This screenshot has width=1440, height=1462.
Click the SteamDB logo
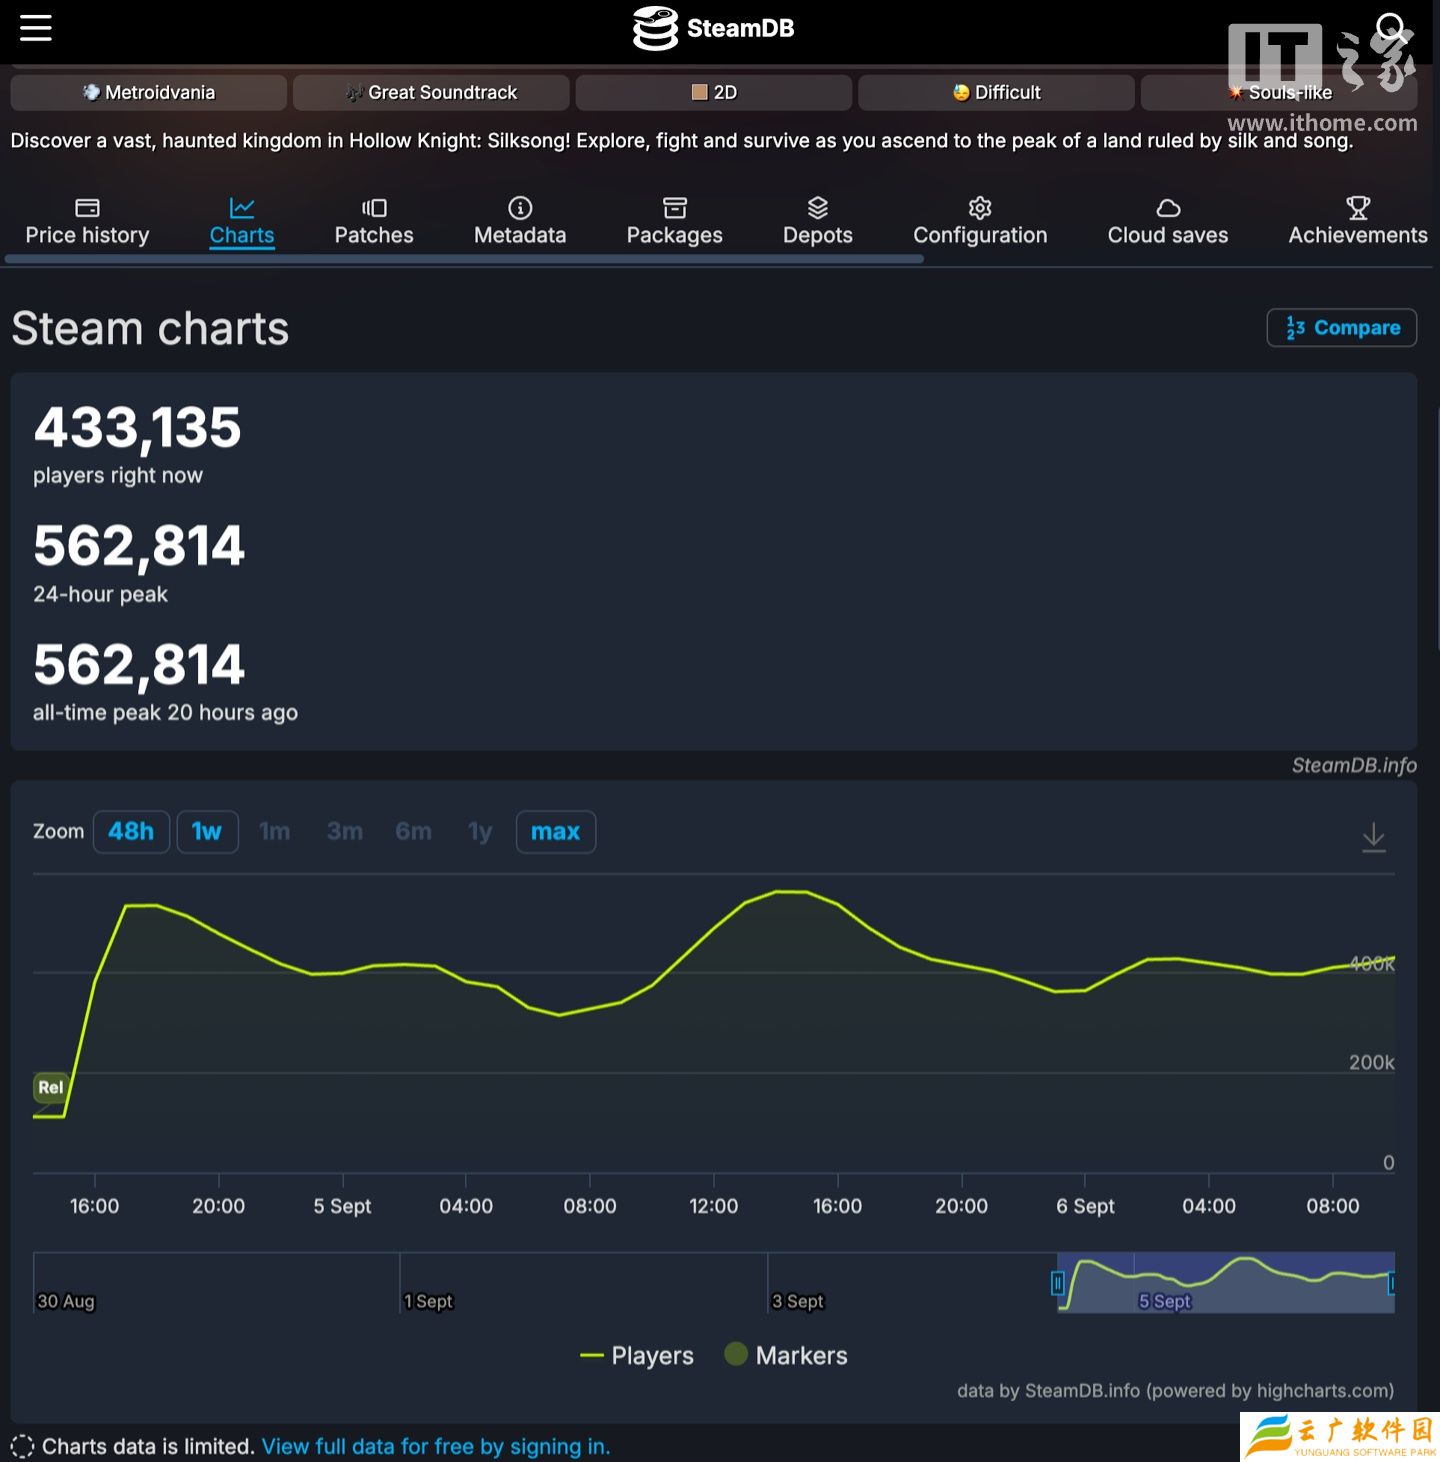click(714, 28)
